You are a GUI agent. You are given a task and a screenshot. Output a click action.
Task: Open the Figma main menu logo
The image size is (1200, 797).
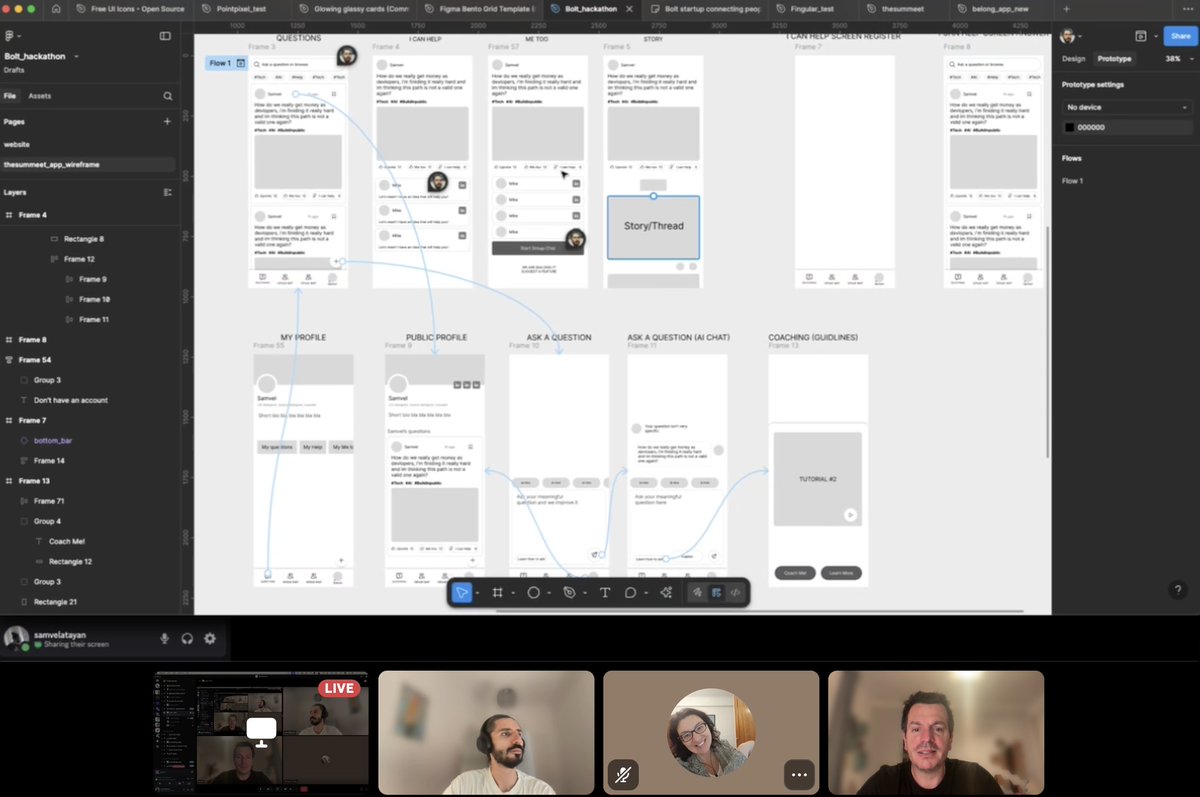pyautogui.click(x=11, y=35)
